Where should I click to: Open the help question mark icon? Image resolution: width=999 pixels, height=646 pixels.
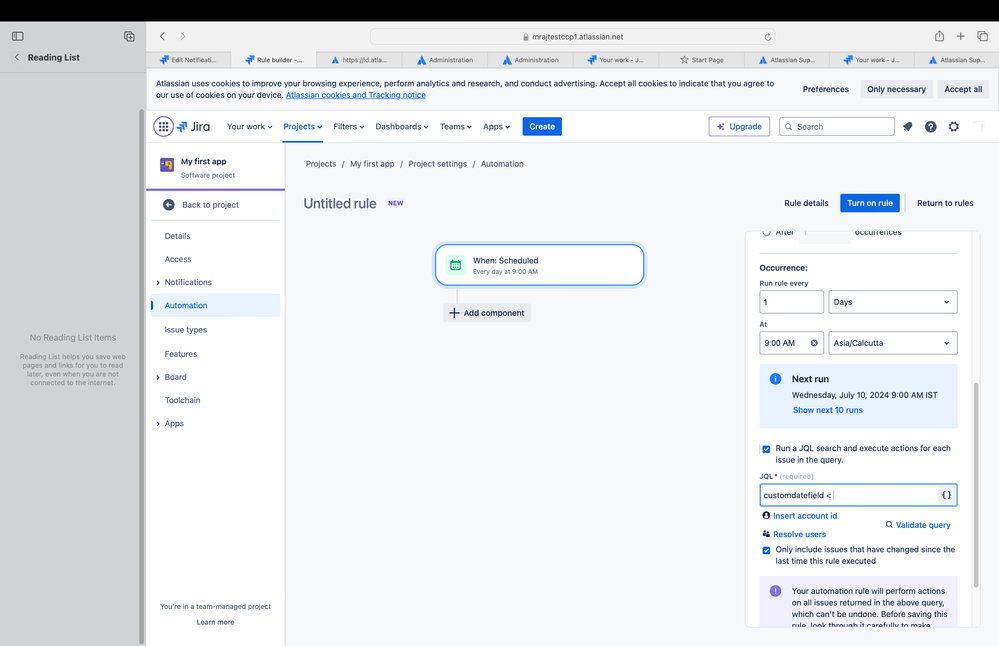(x=931, y=127)
